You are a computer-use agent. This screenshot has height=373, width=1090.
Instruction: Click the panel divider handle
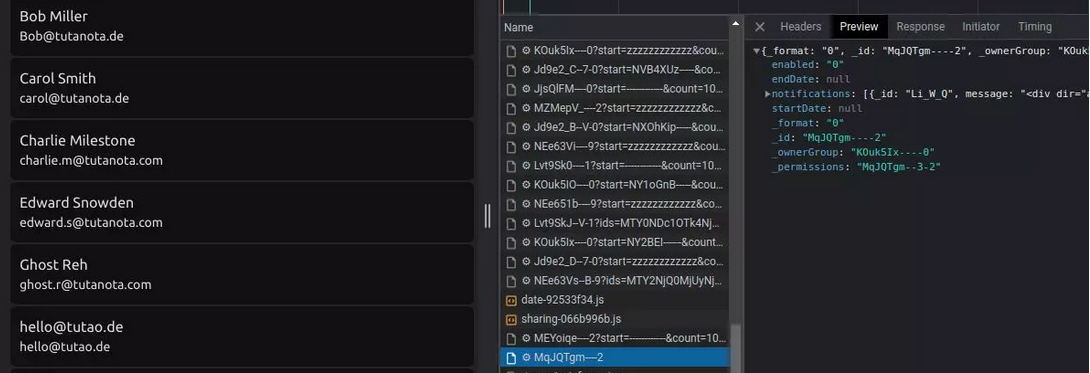click(x=487, y=216)
